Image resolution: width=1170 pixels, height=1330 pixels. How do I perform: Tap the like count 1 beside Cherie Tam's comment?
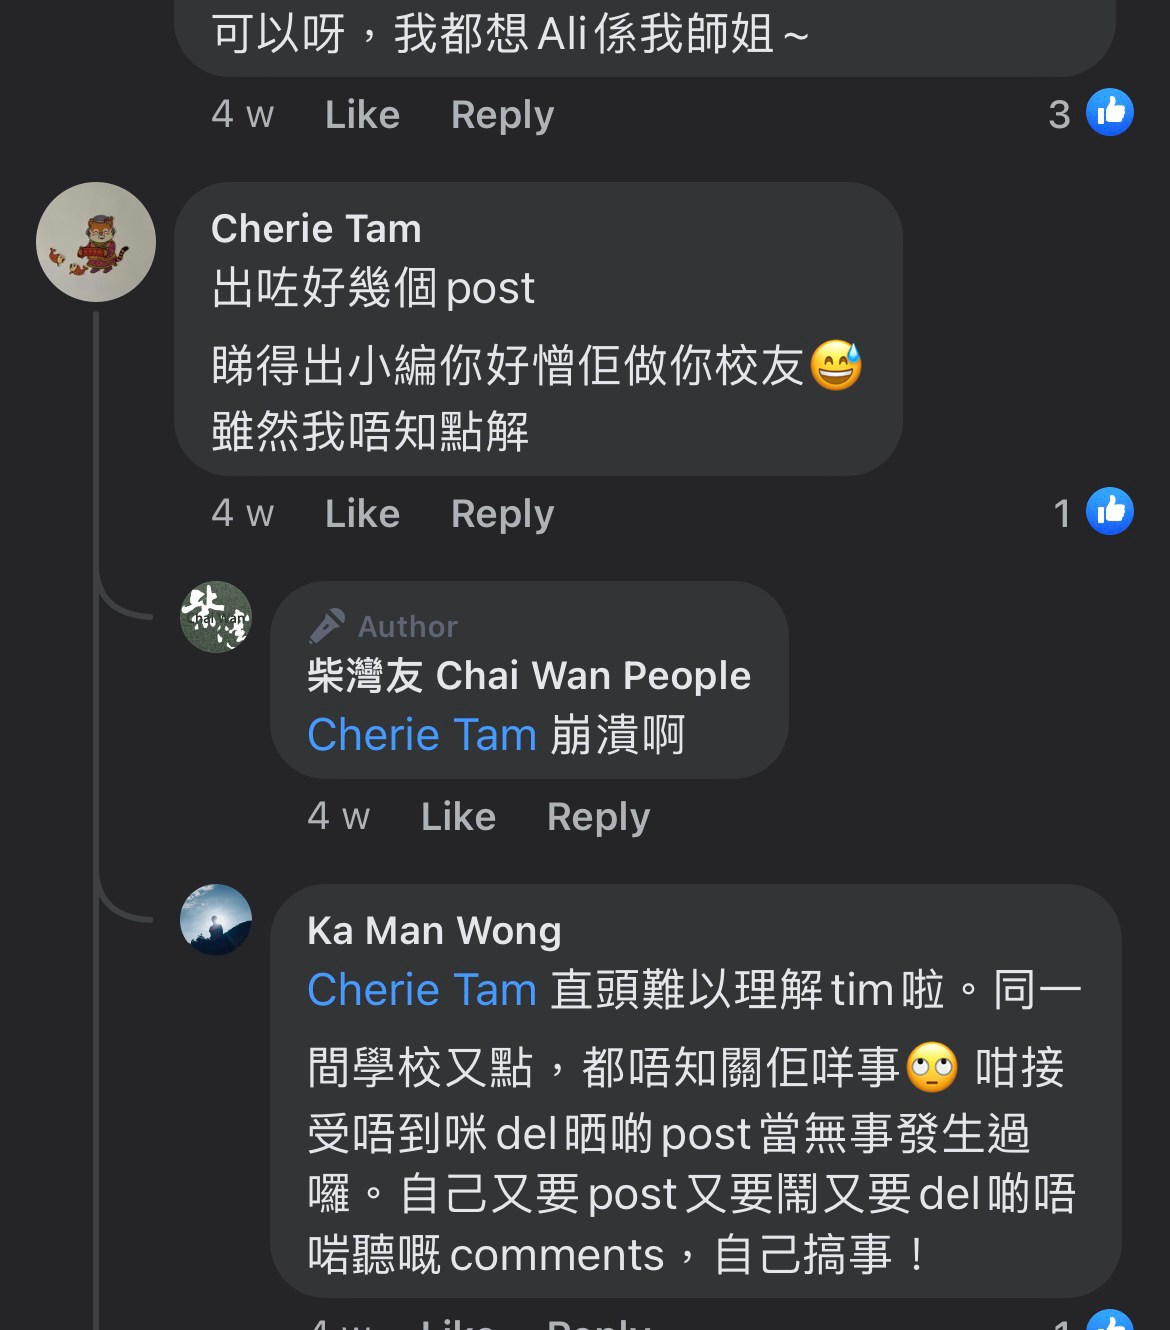pos(1062,514)
